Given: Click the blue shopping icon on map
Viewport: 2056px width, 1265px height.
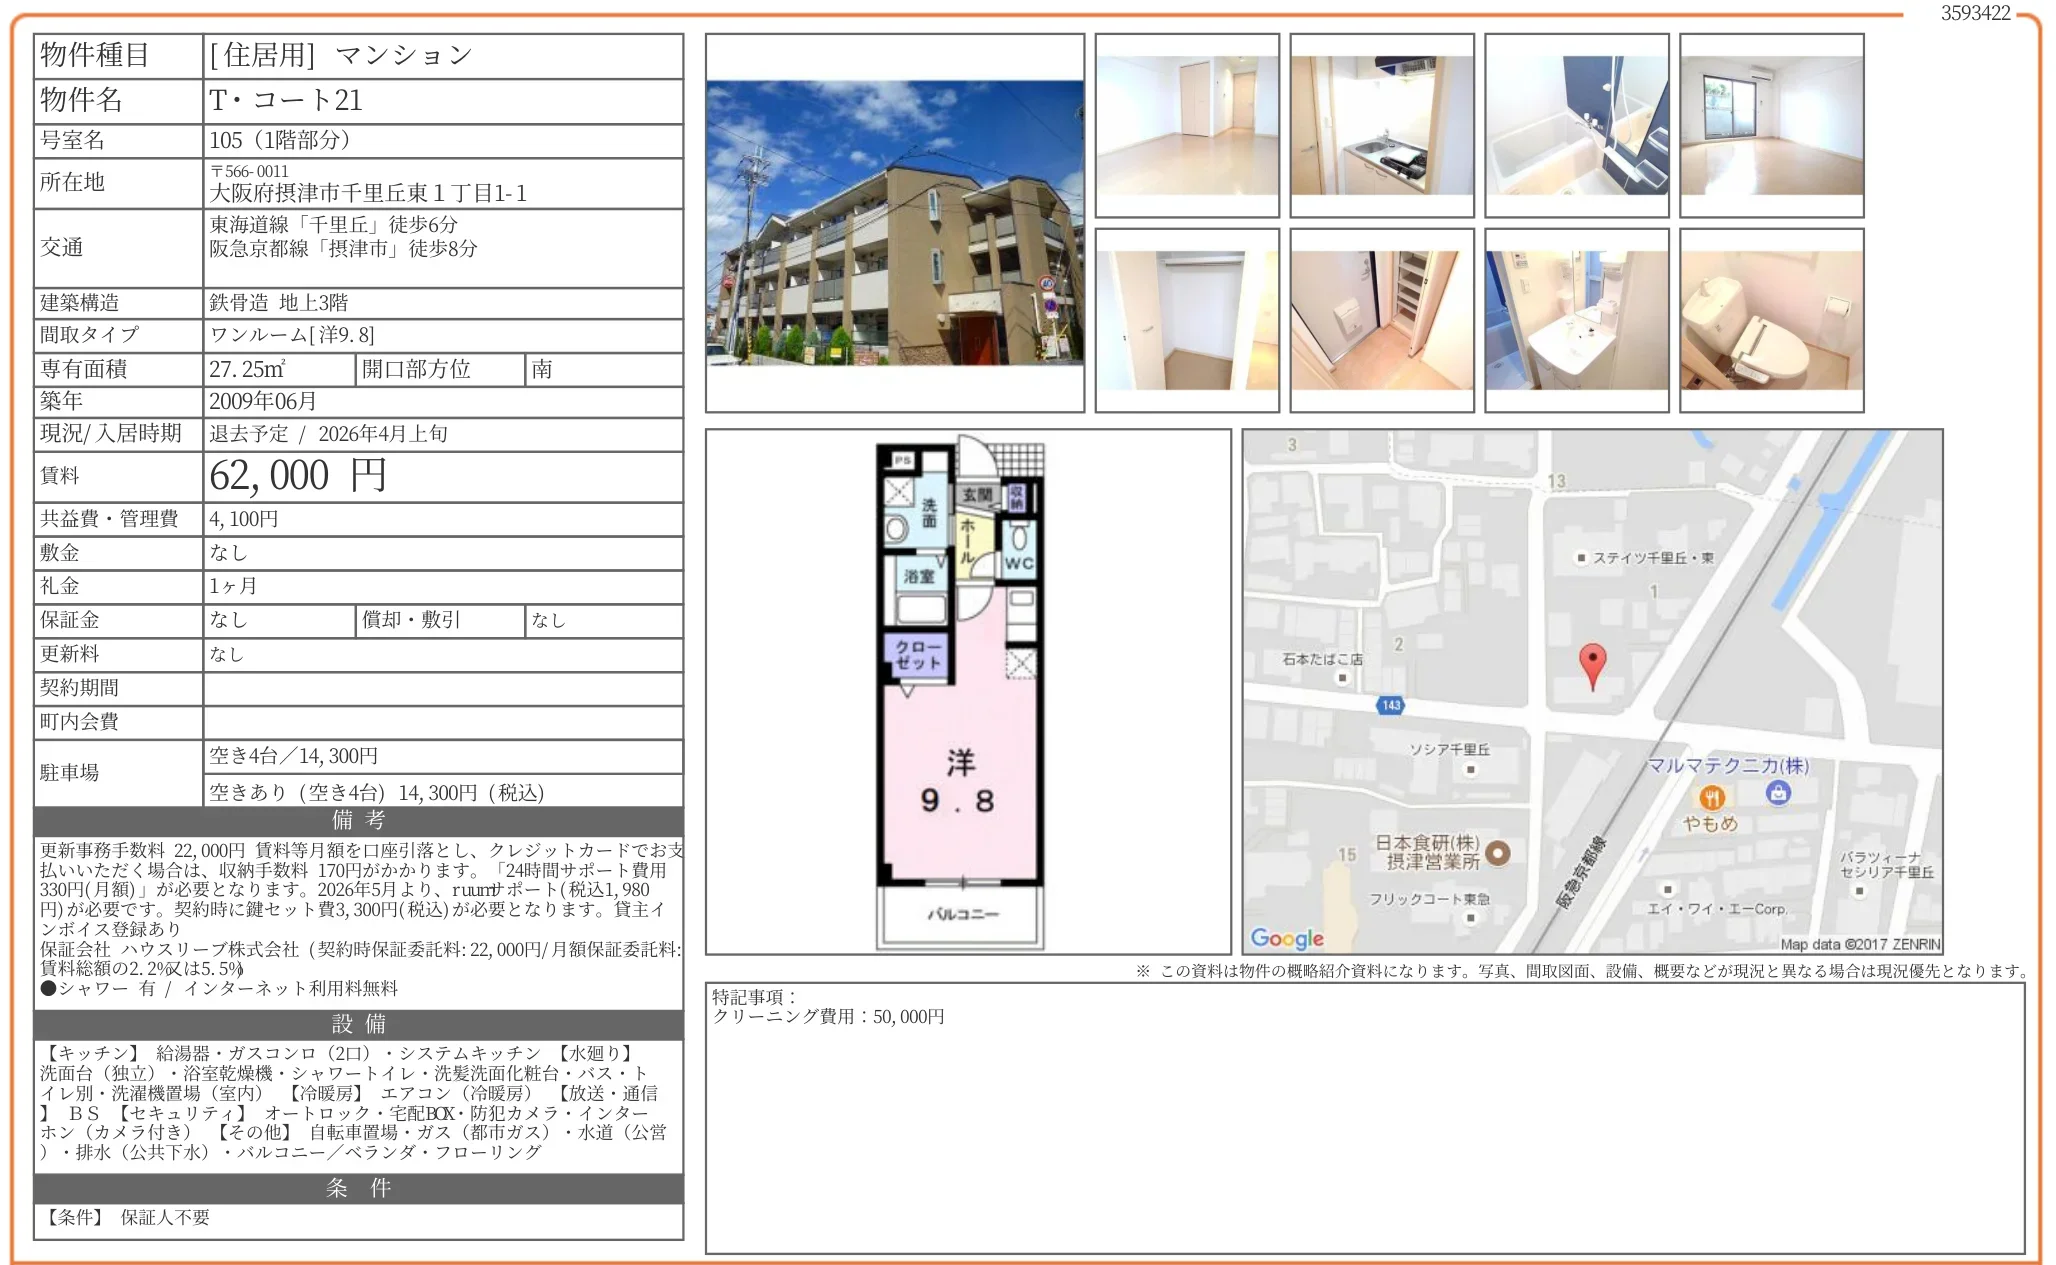Looking at the screenshot, I should click(x=1778, y=793).
